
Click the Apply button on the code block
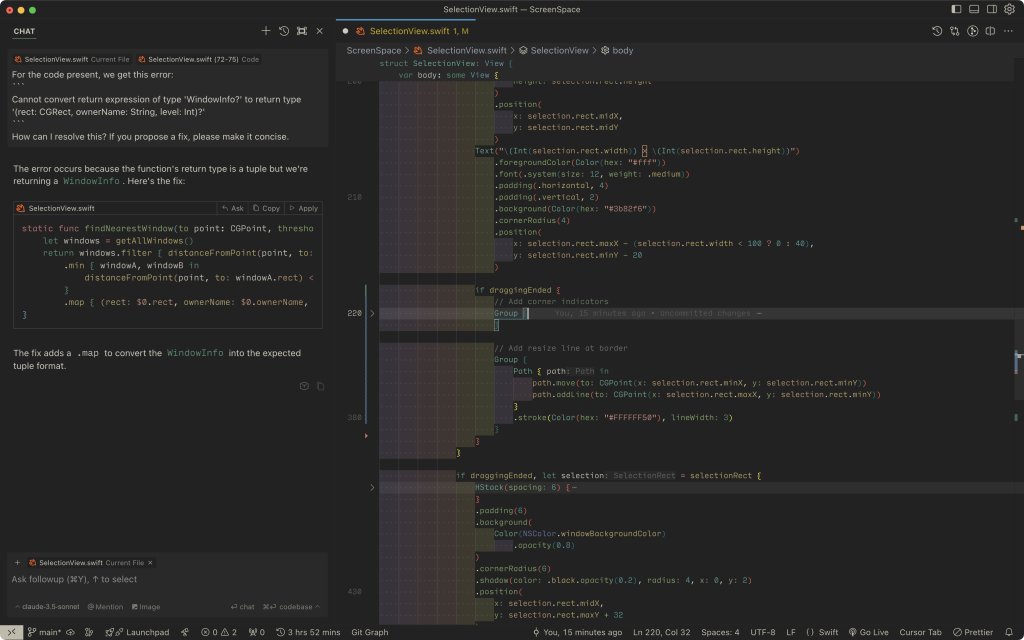pyautogui.click(x=303, y=208)
